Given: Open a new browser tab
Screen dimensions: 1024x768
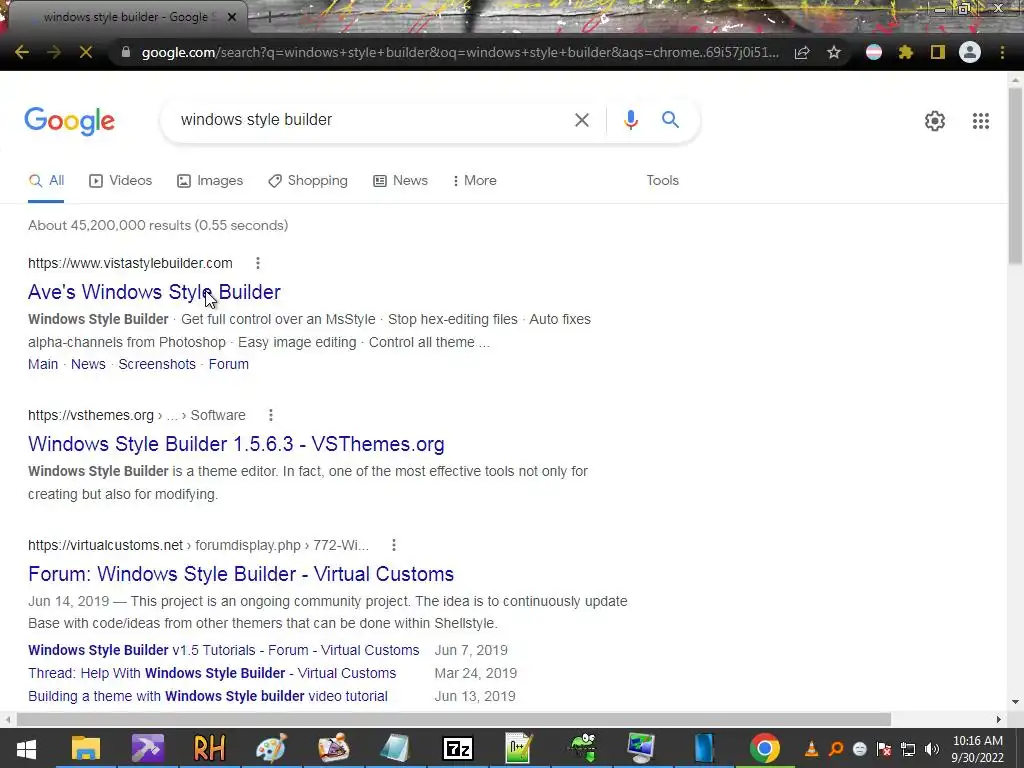Looking at the screenshot, I should click(268, 17).
